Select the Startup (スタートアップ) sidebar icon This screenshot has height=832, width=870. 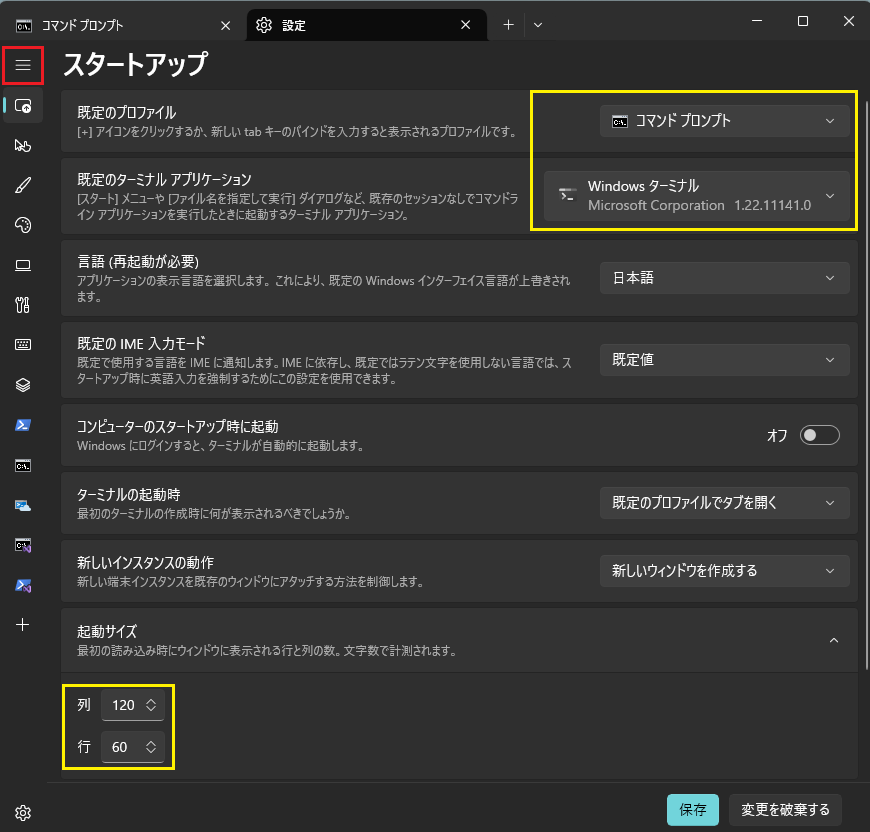point(23,105)
